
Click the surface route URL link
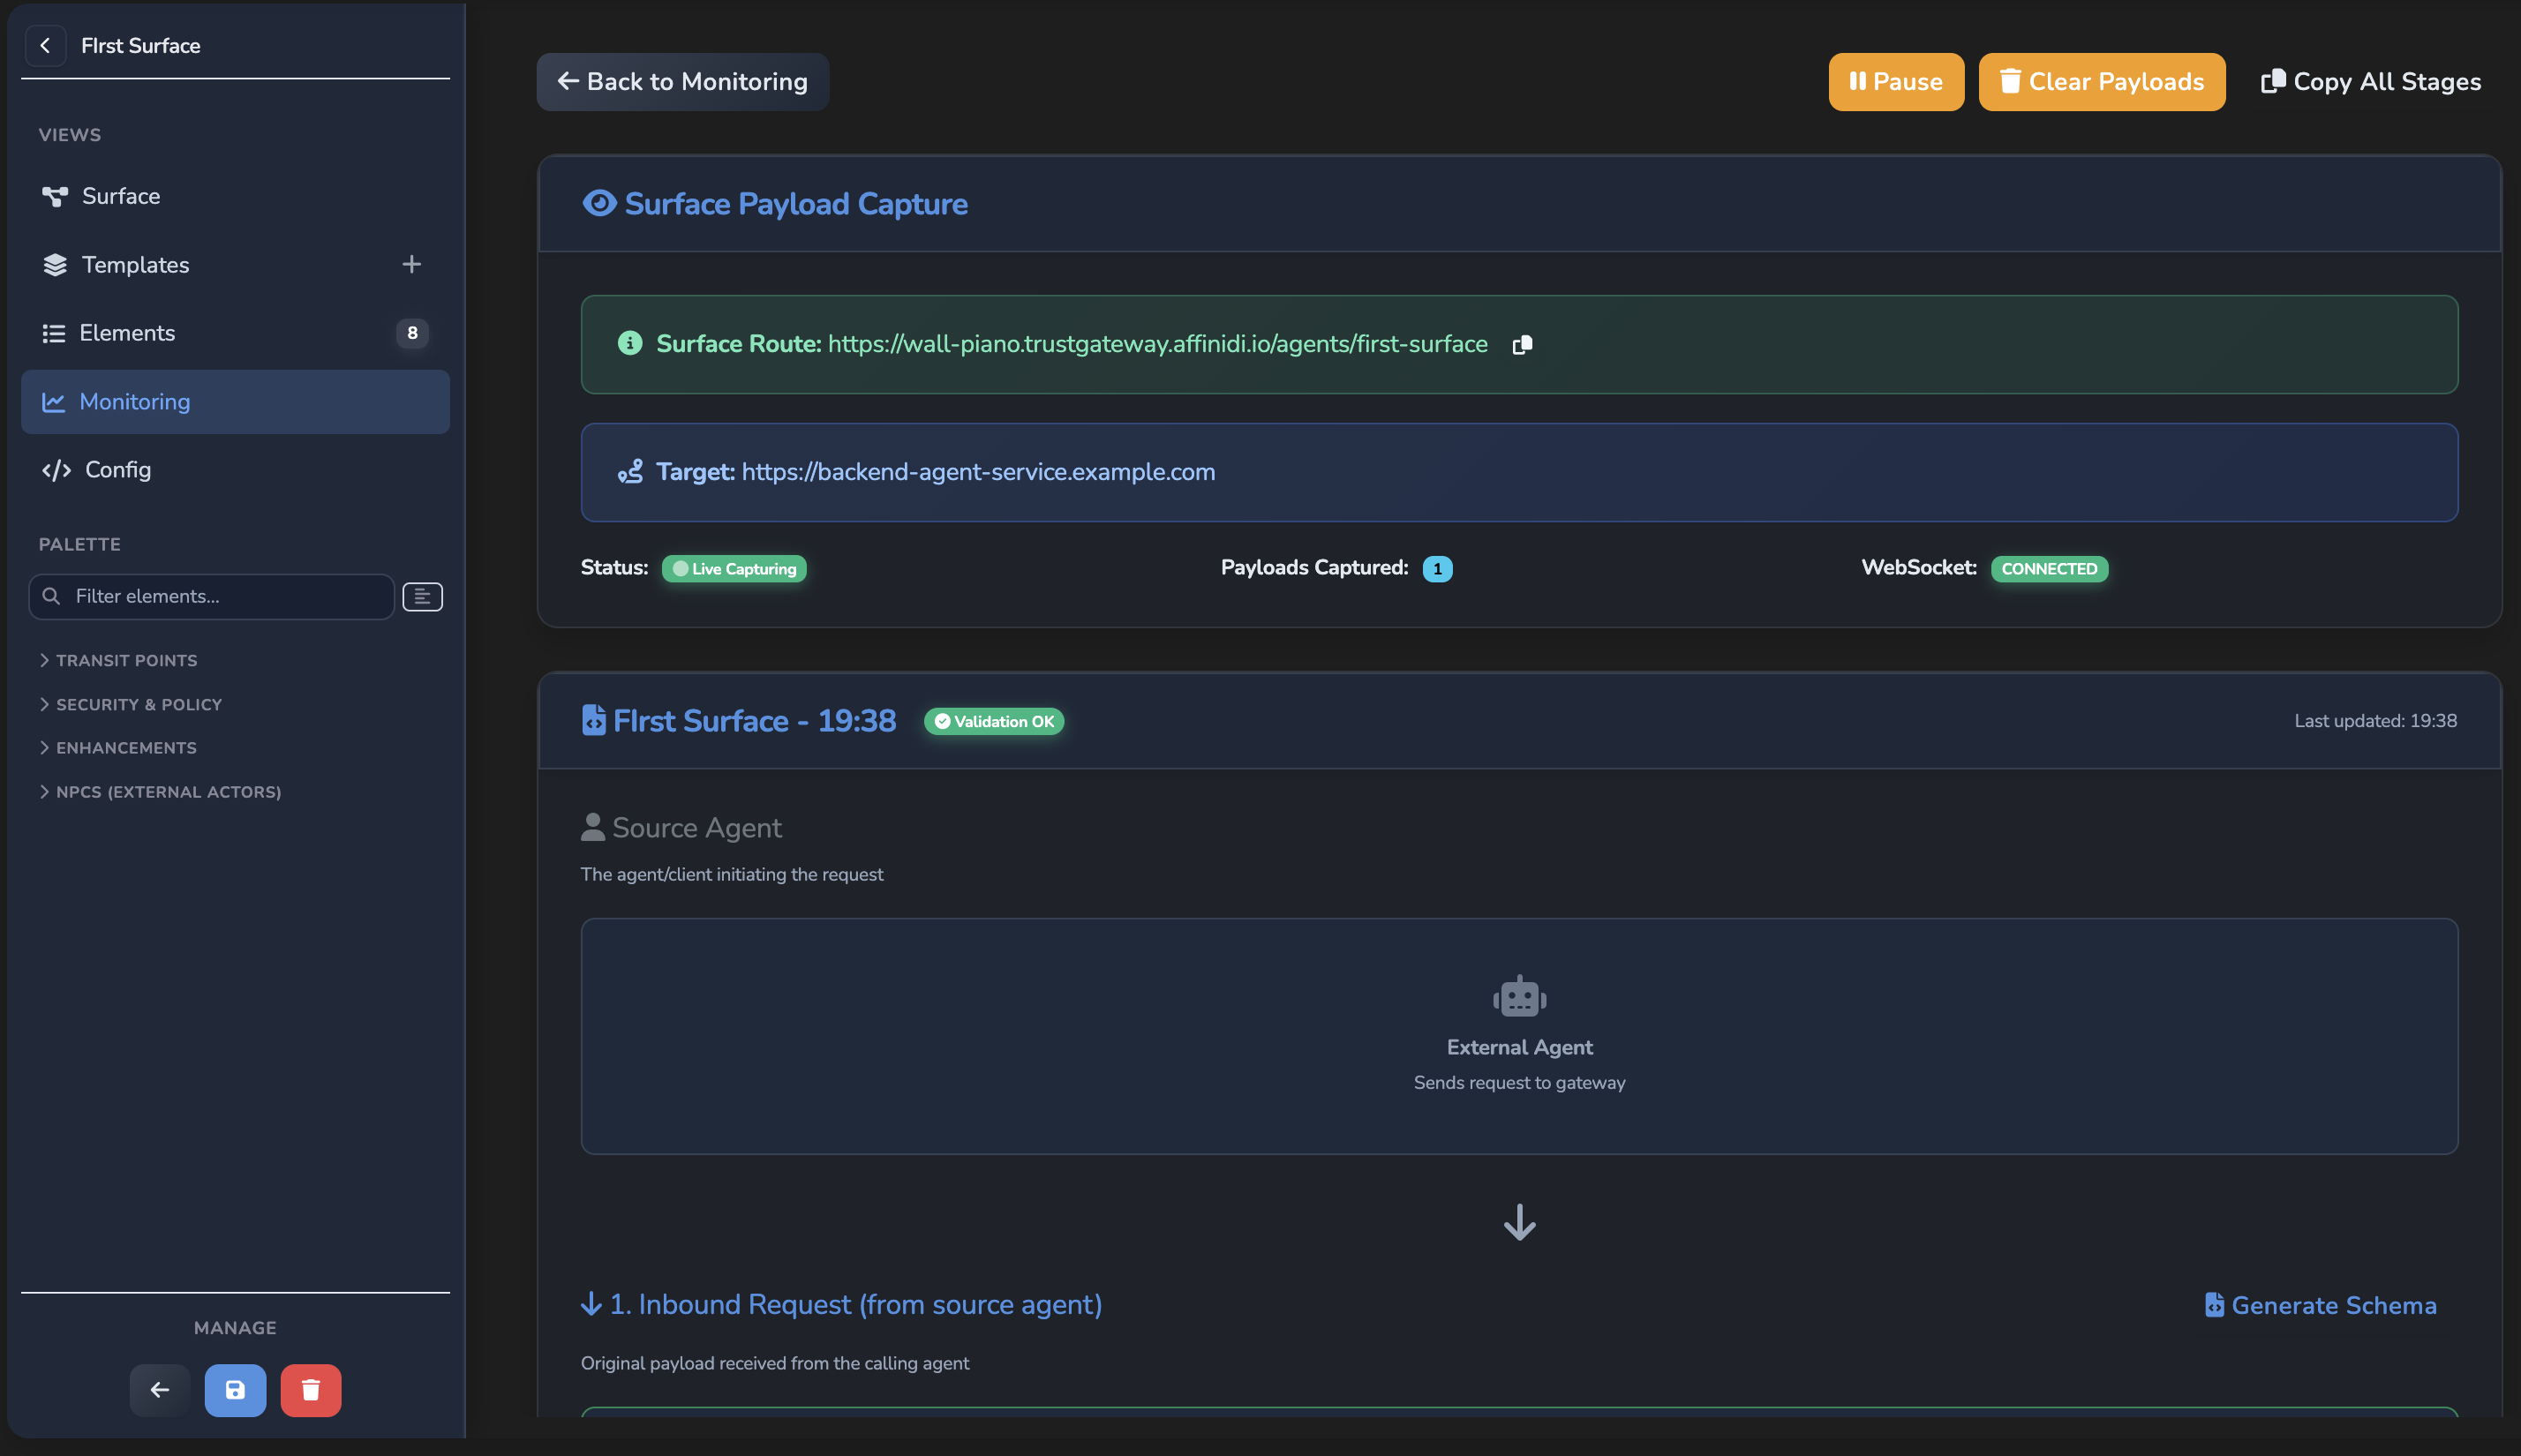tap(1157, 344)
